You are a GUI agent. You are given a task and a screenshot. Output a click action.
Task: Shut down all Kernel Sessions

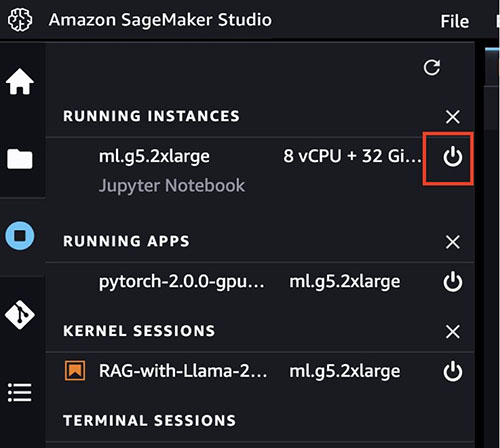tap(453, 332)
